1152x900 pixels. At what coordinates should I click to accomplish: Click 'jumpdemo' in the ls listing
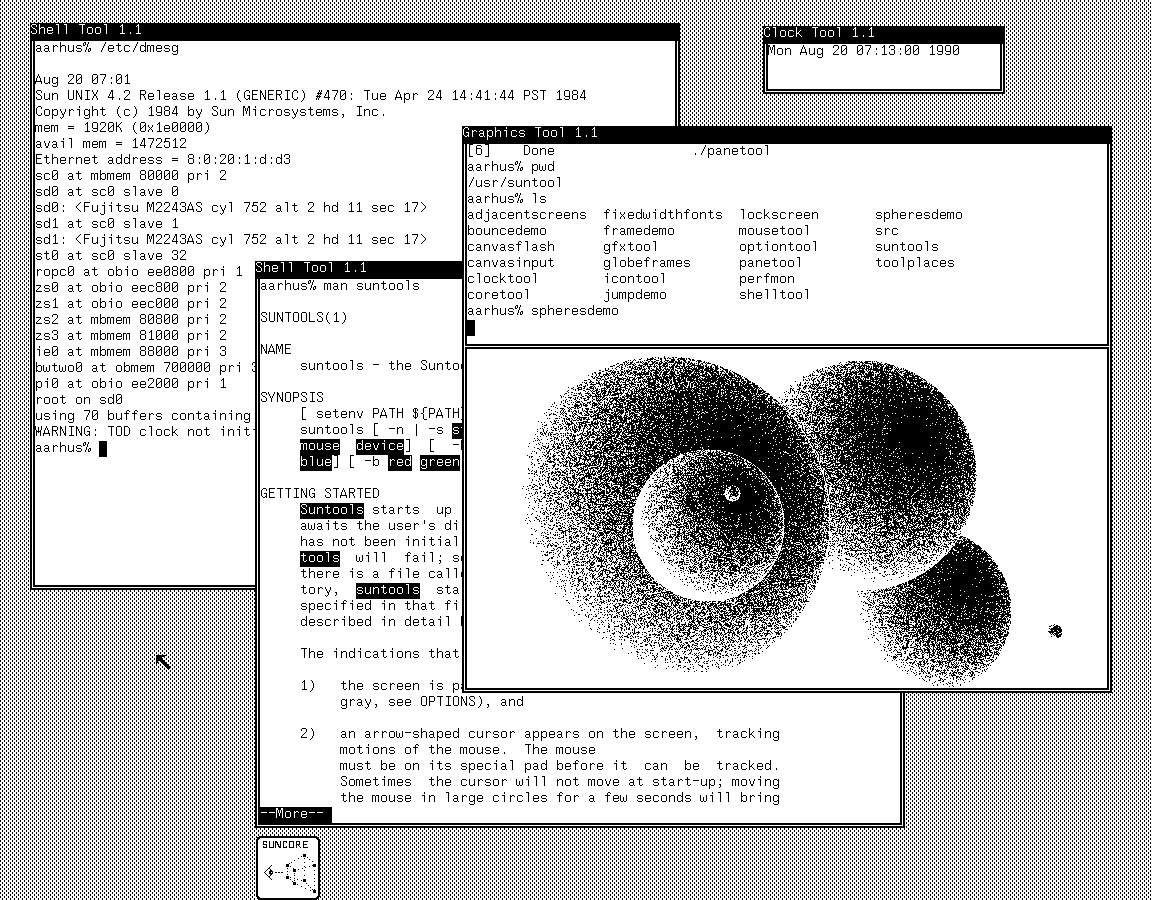point(635,295)
